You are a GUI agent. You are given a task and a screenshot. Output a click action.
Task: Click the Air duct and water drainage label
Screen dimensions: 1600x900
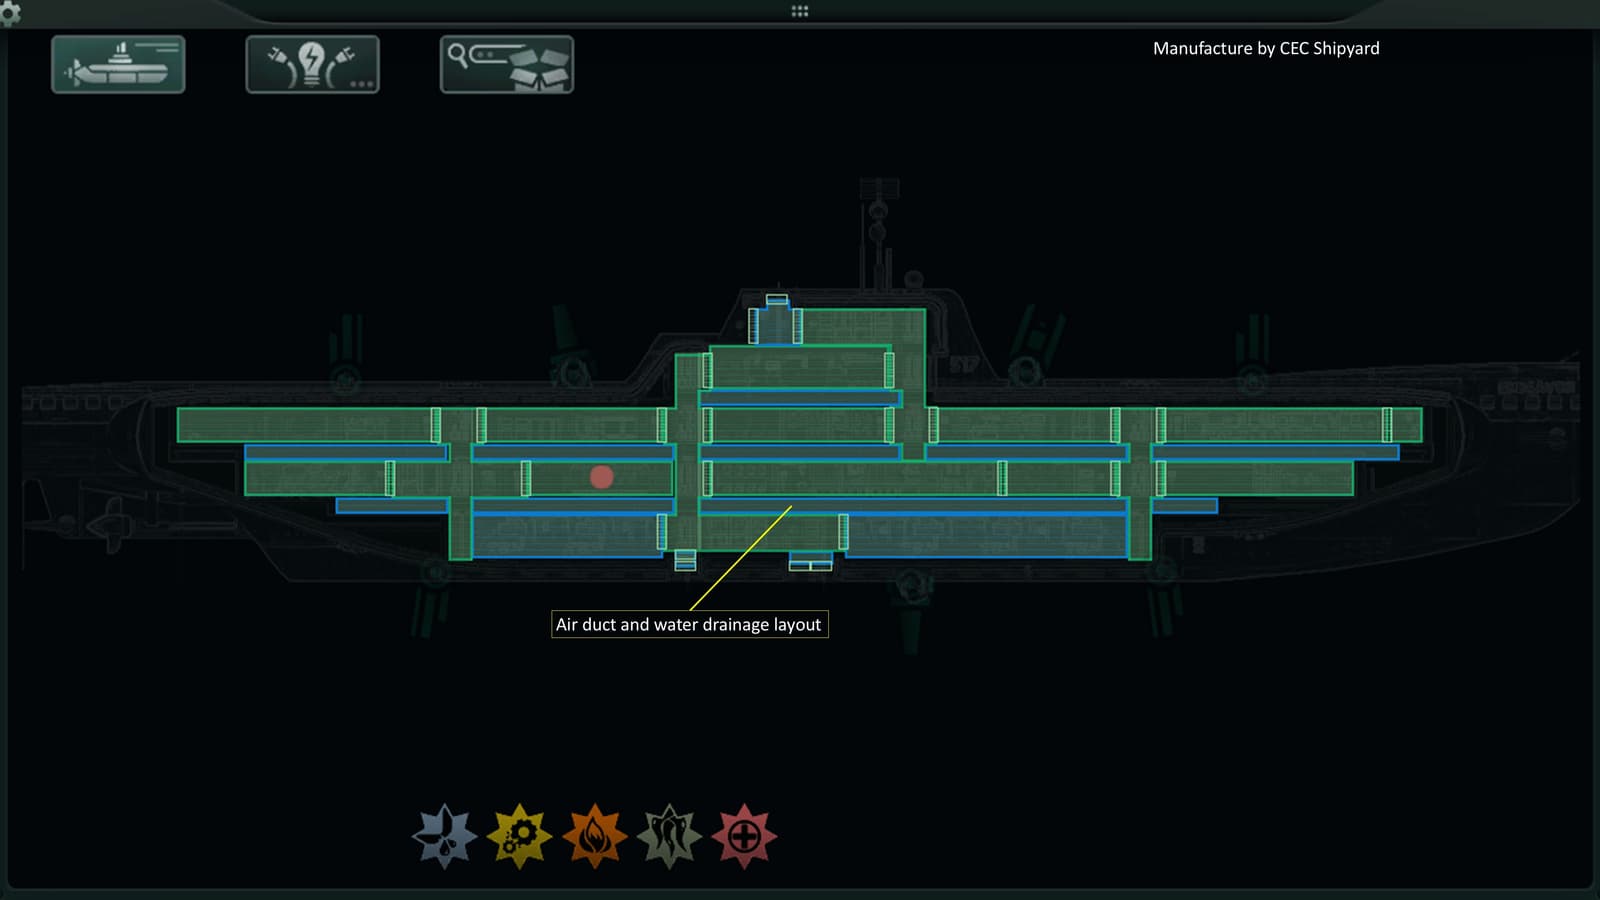pyautogui.click(x=689, y=624)
